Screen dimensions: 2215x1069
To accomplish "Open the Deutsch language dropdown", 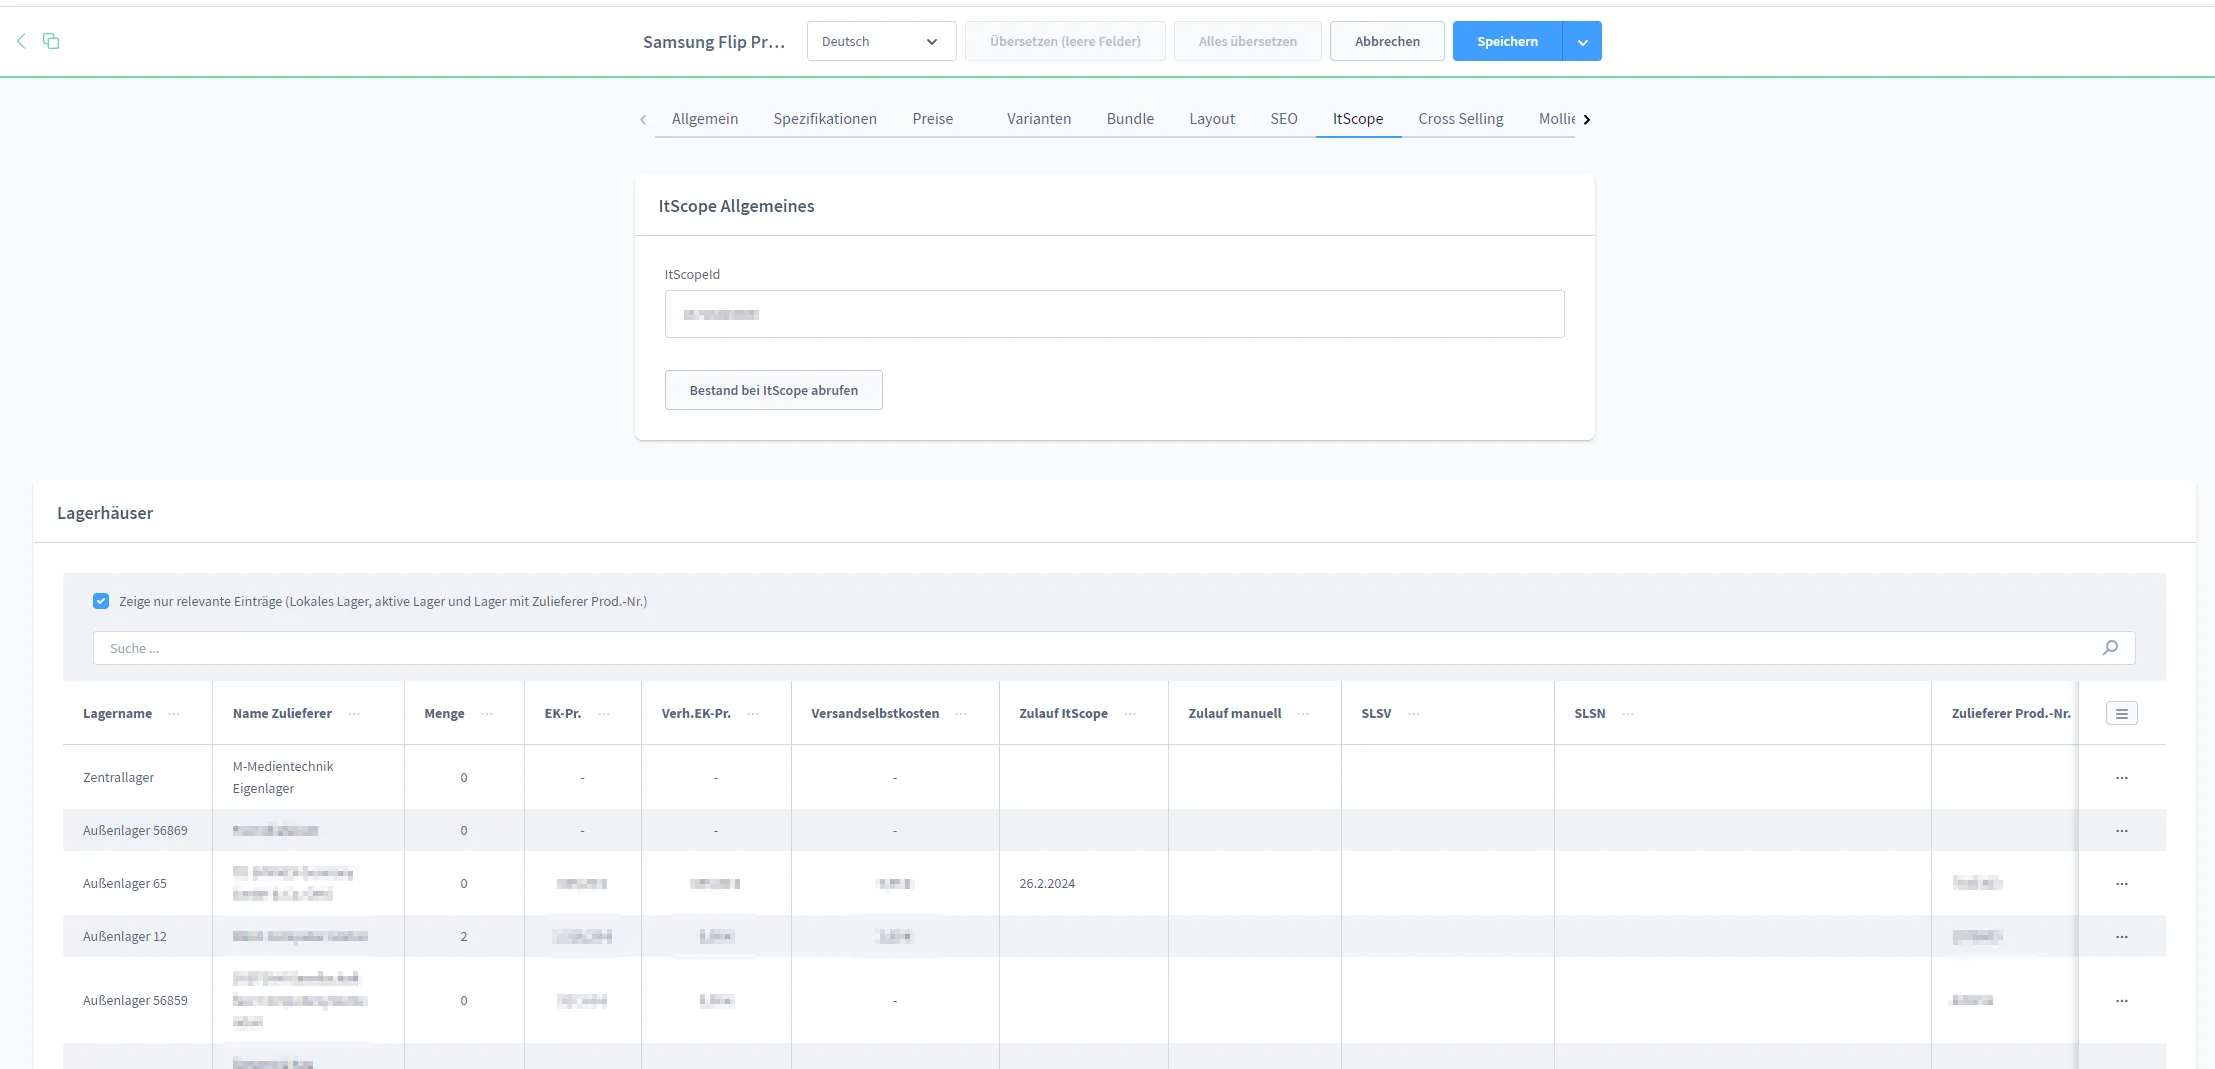I will (x=880, y=41).
